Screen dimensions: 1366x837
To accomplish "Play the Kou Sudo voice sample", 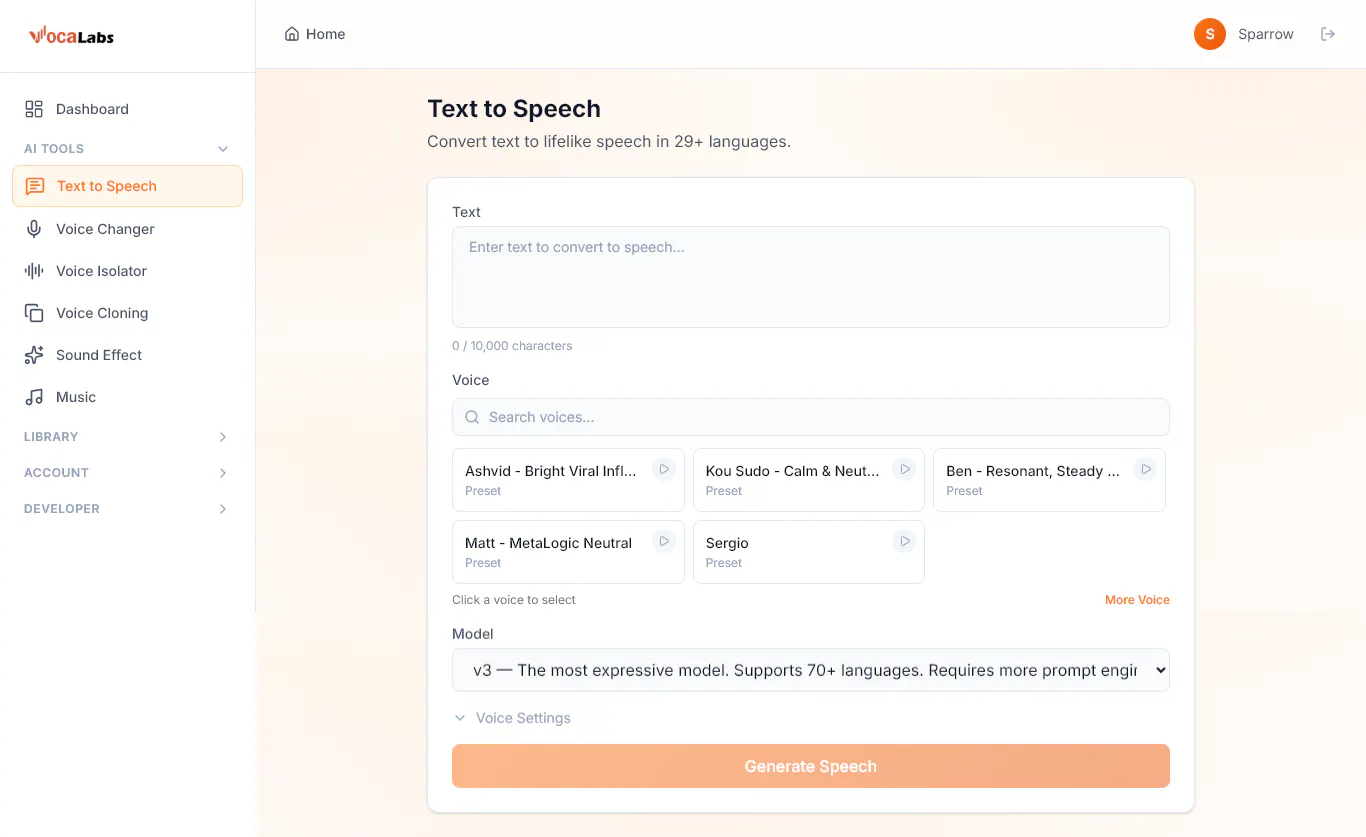I will [904, 469].
